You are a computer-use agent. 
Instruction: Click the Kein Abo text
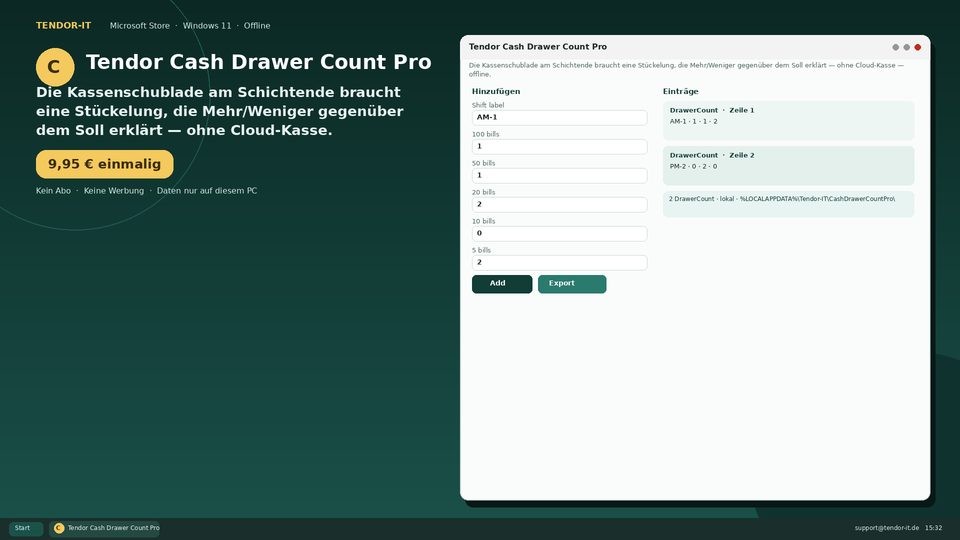point(53,191)
